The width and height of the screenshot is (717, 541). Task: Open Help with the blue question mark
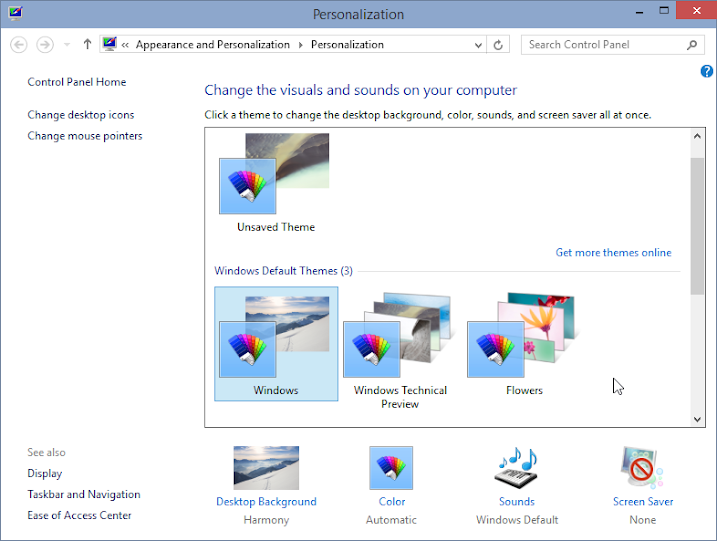click(706, 71)
